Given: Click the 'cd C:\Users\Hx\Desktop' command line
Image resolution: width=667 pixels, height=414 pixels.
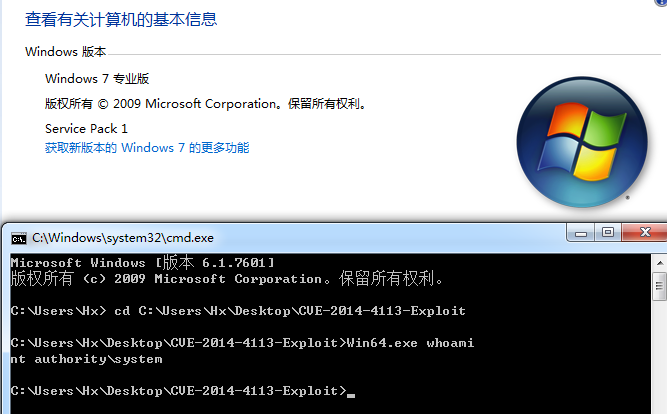Looking at the screenshot, I should [x=238, y=311].
